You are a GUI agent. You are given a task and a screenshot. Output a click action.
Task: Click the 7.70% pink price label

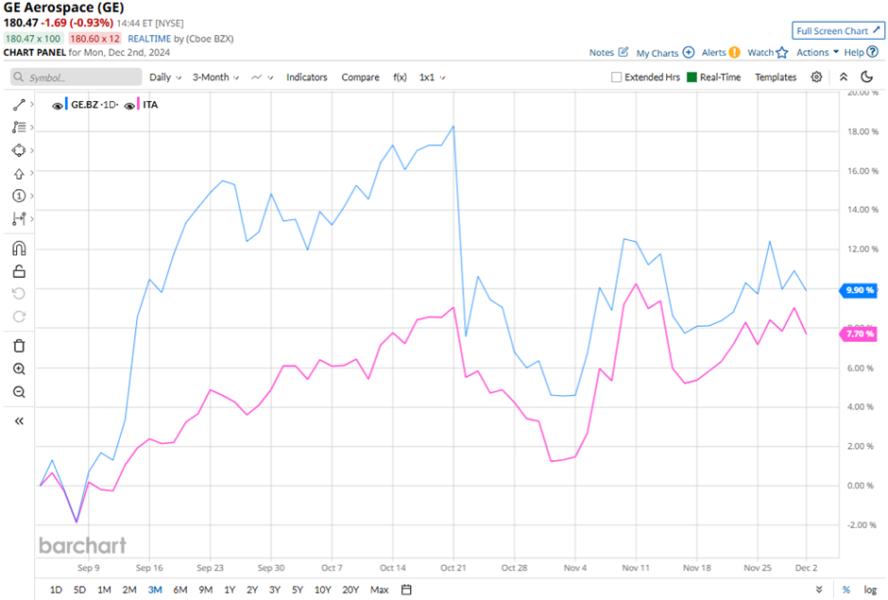click(x=859, y=334)
